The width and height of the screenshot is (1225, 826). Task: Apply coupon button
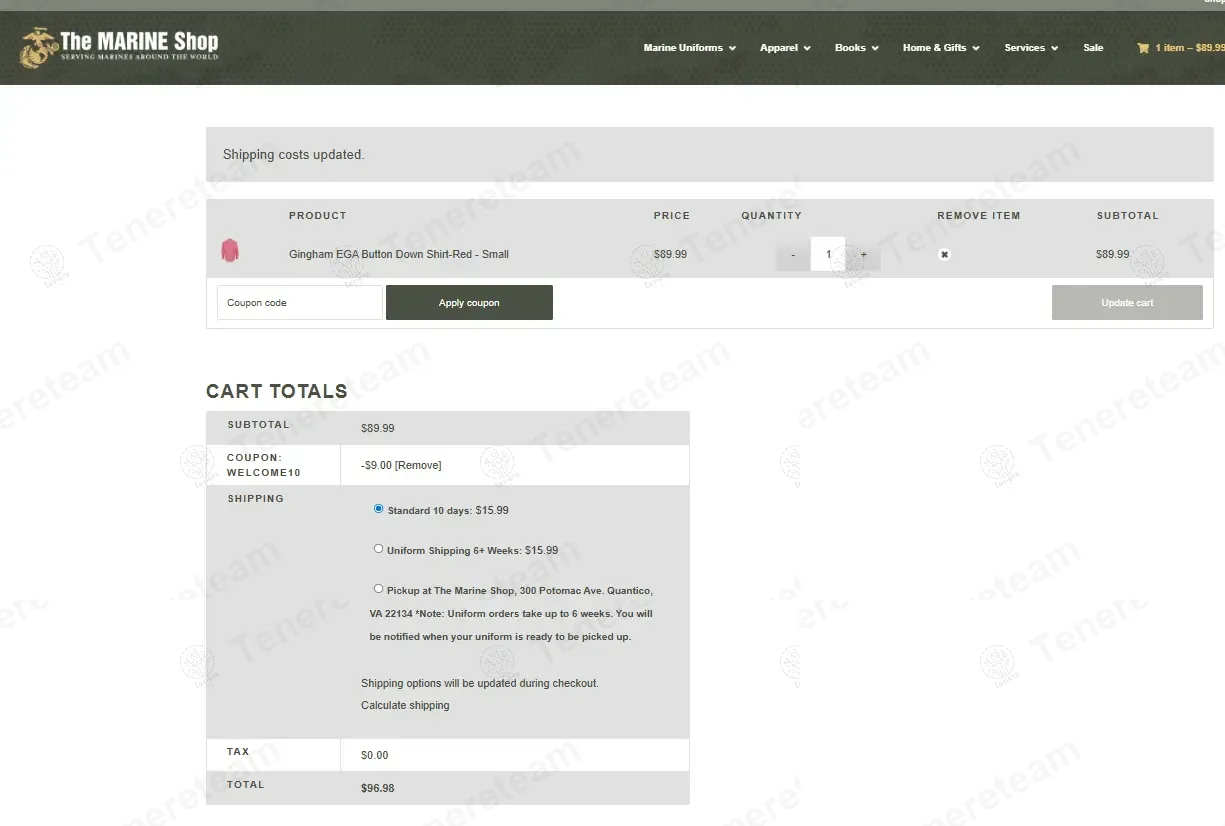(469, 303)
